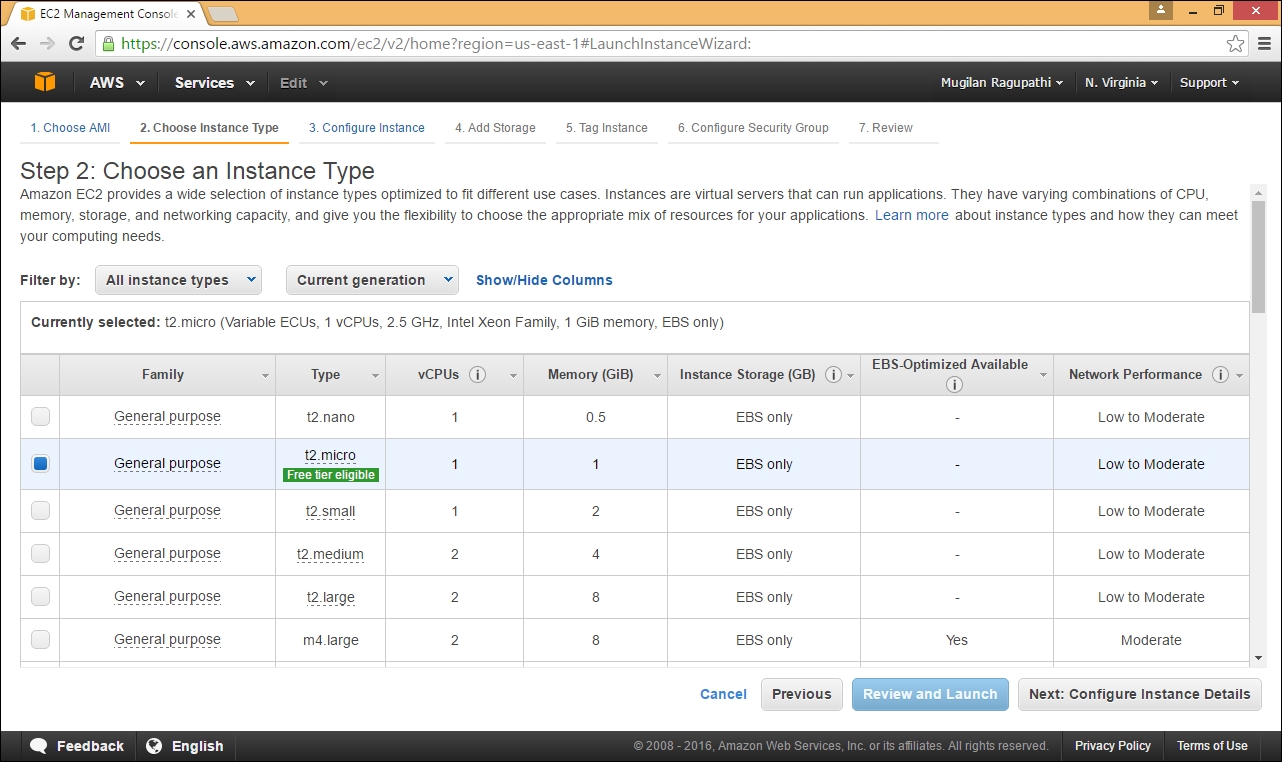Open Memory (GiB) column dropdown arrow
Viewport: 1282px width, 762px height.
coord(658,376)
